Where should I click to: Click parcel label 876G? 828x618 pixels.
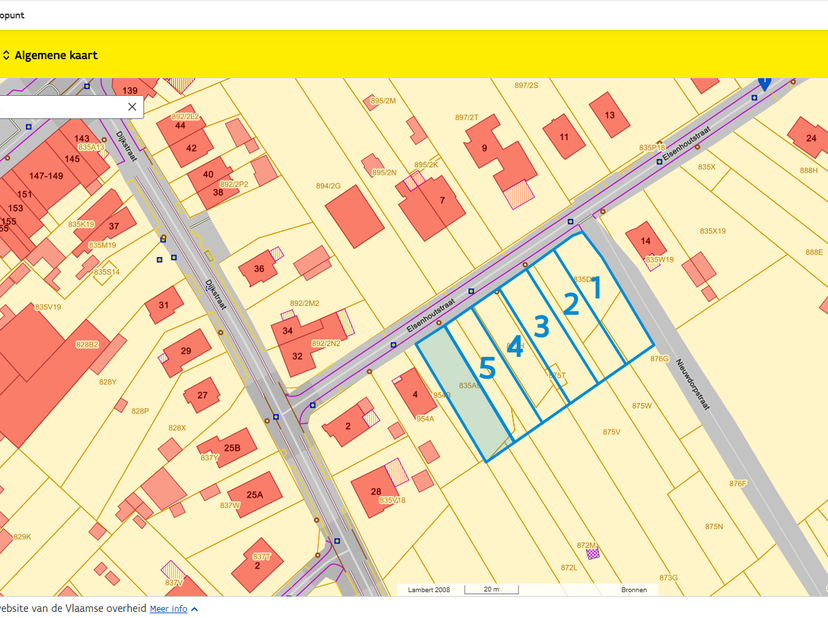[x=660, y=359]
